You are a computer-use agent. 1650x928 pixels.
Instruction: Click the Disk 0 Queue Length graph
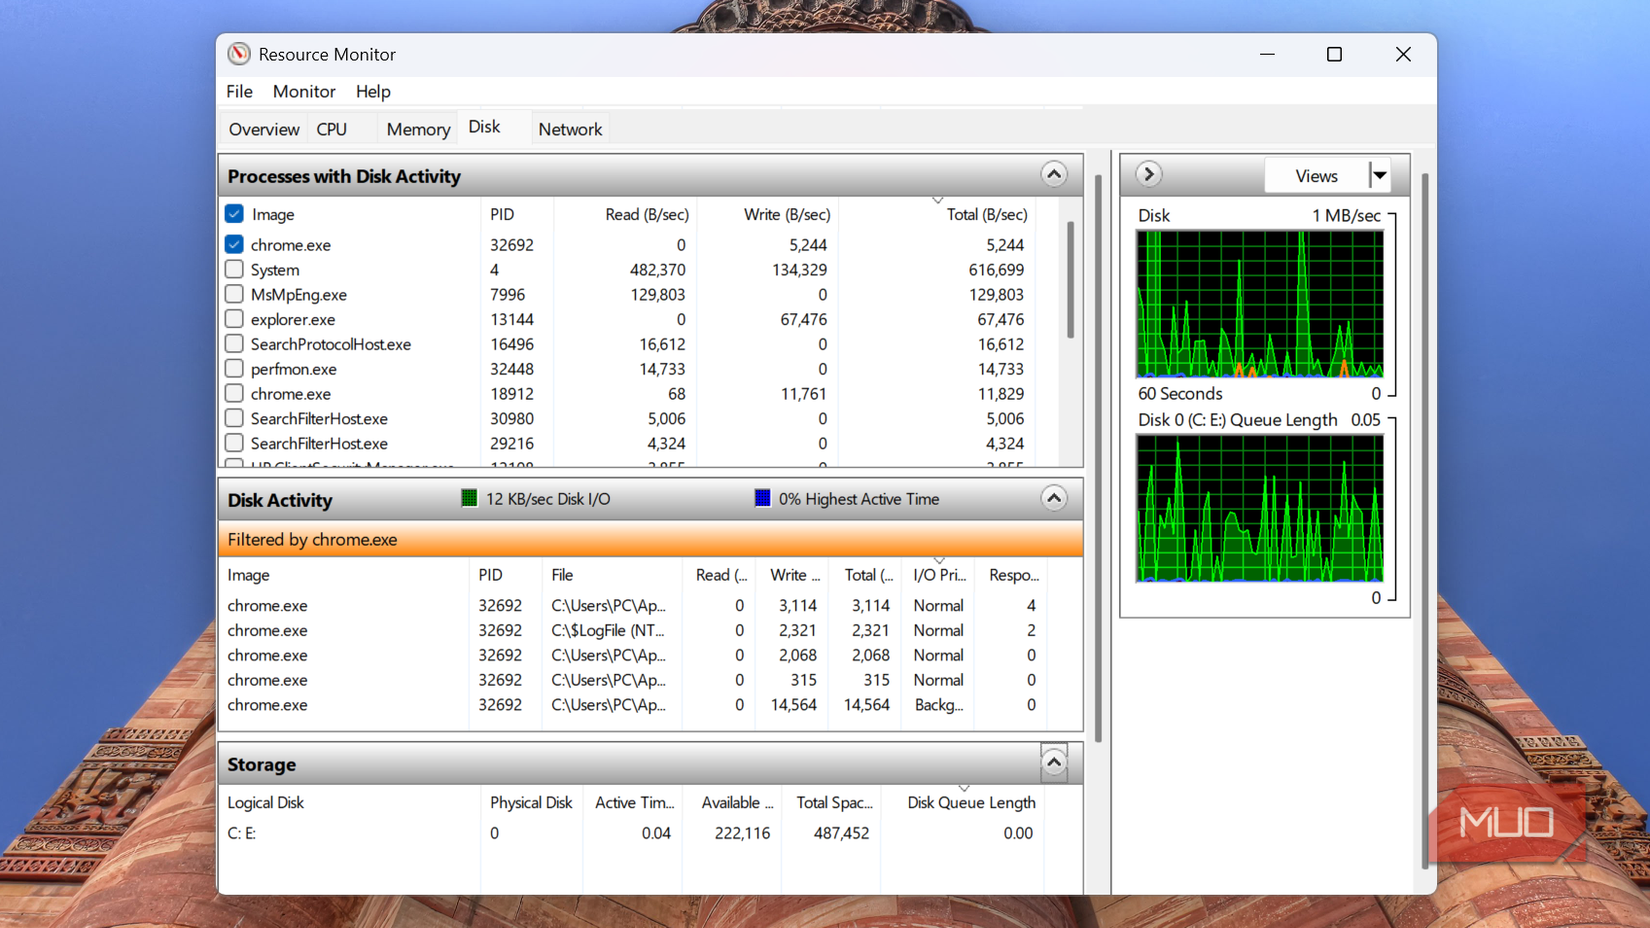(1259, 508)
